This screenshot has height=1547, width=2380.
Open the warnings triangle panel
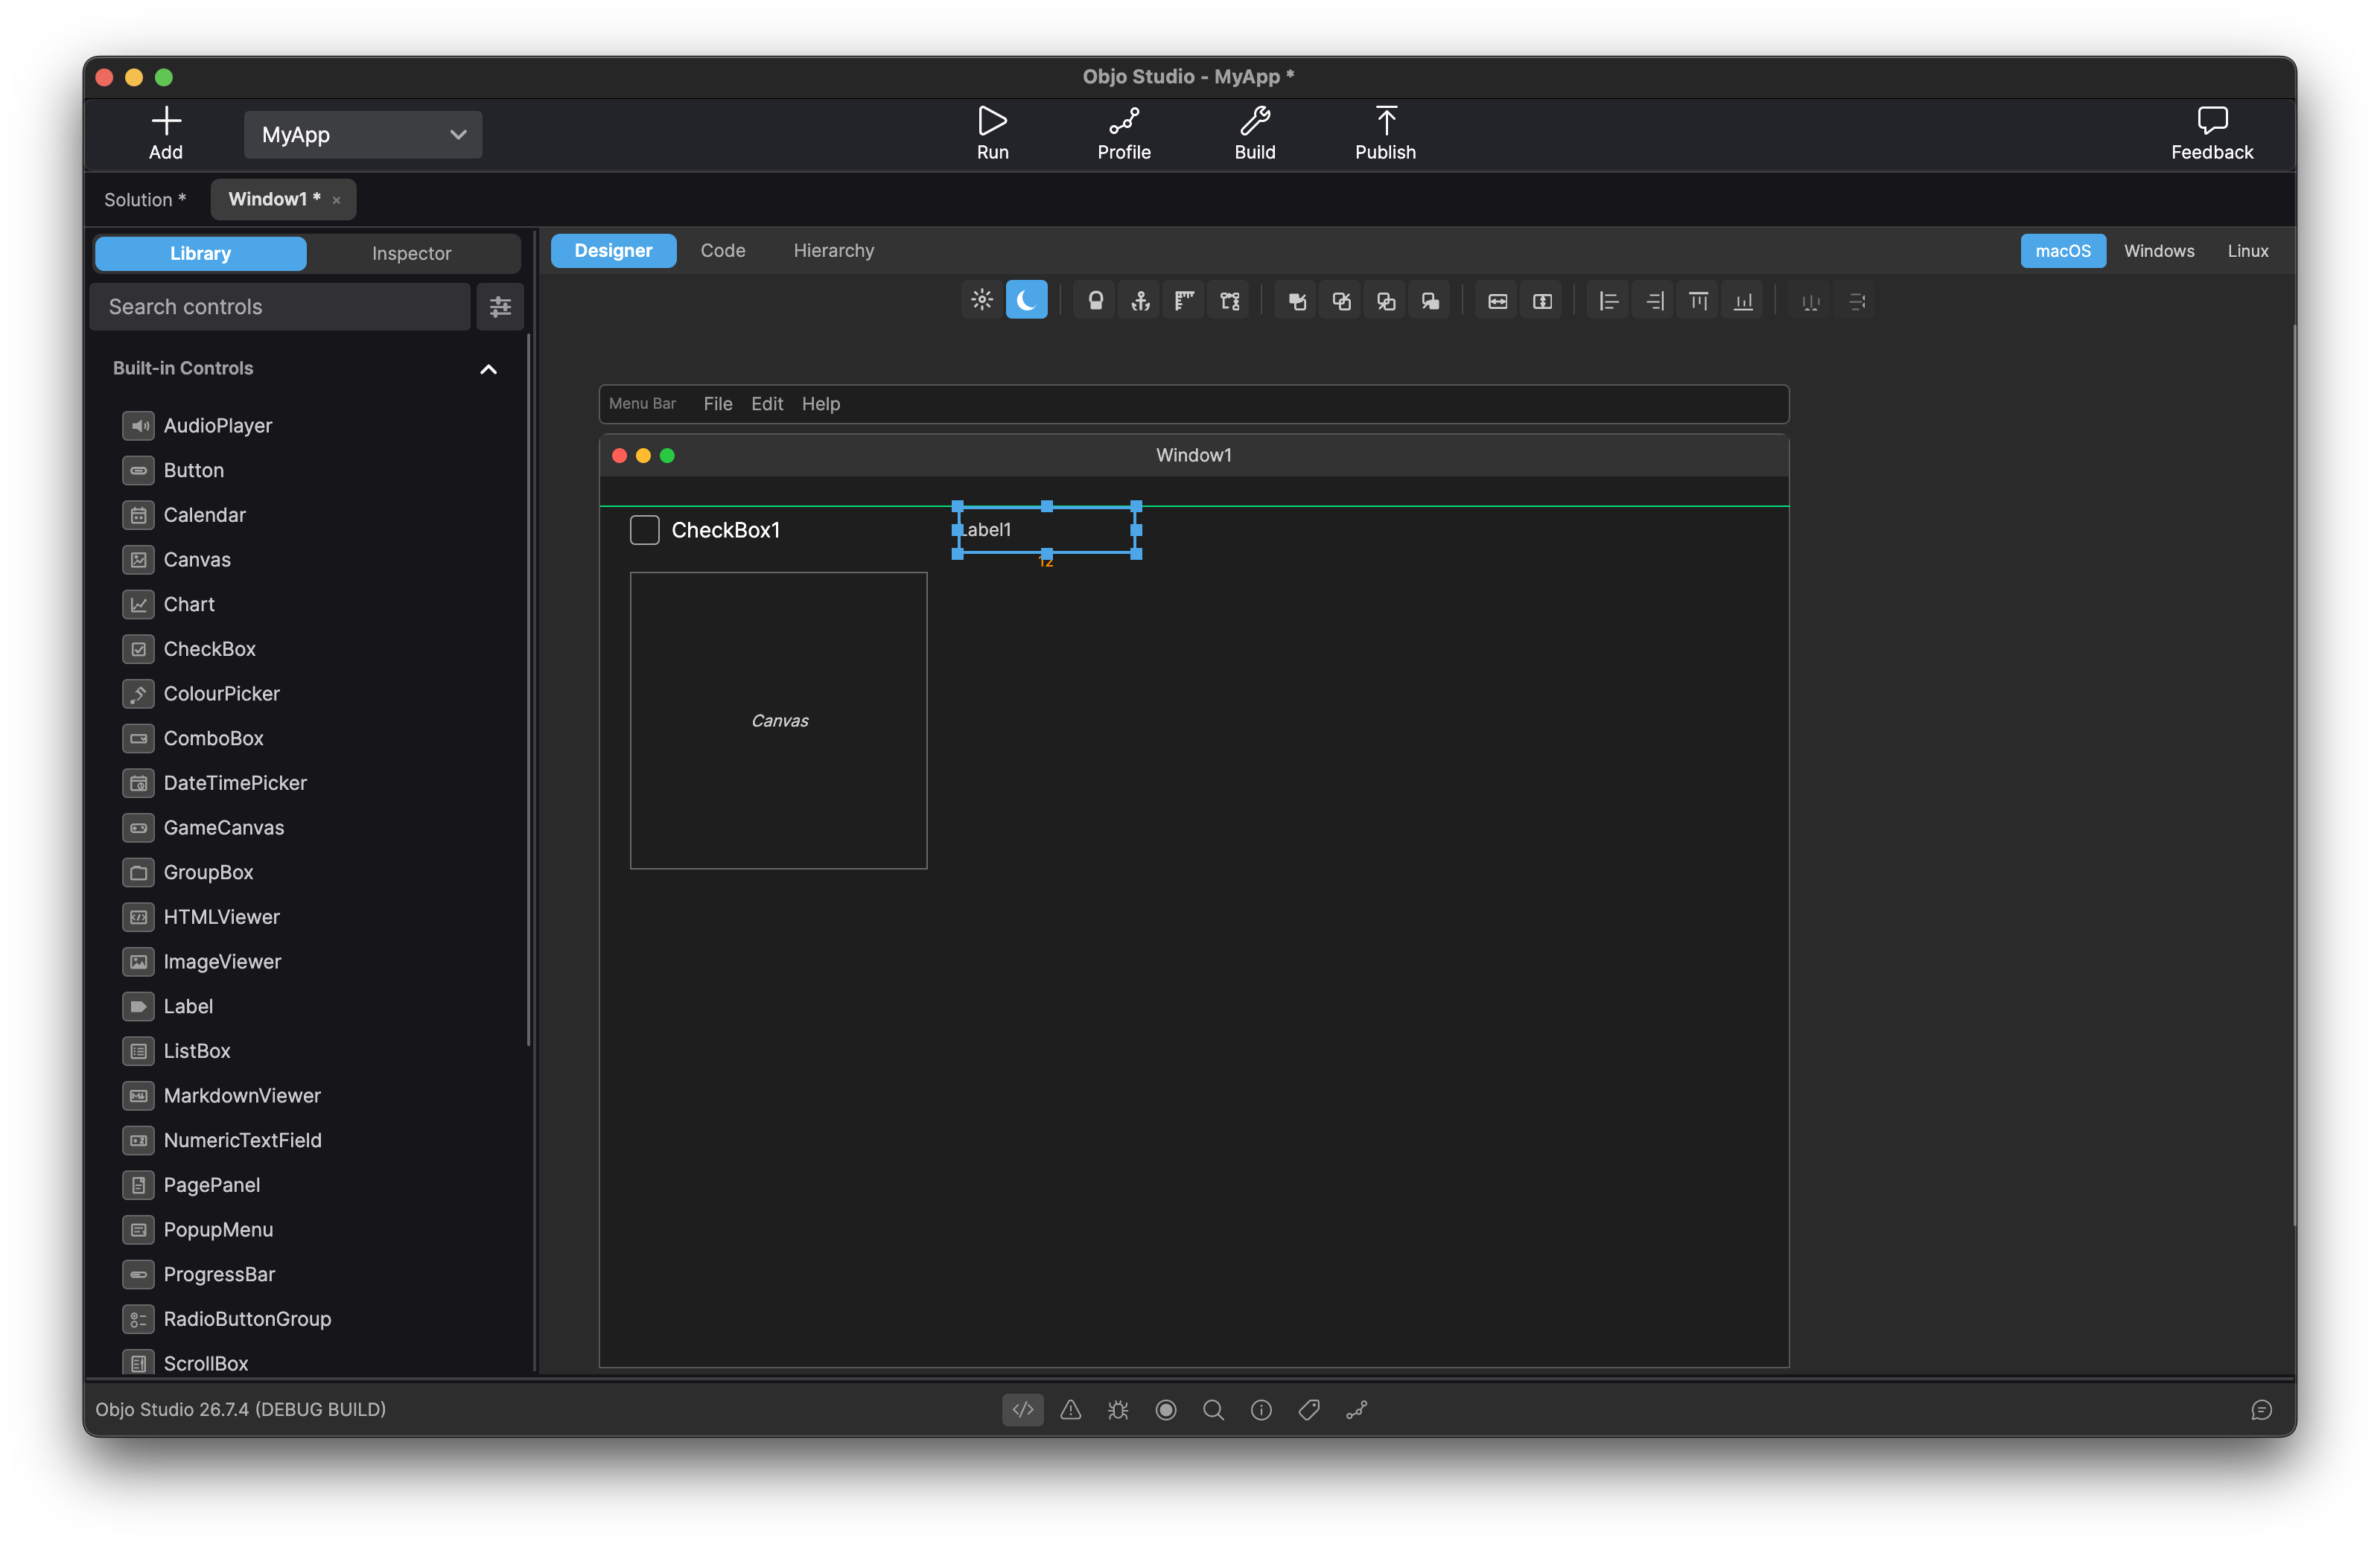tap(1071, 1409)
